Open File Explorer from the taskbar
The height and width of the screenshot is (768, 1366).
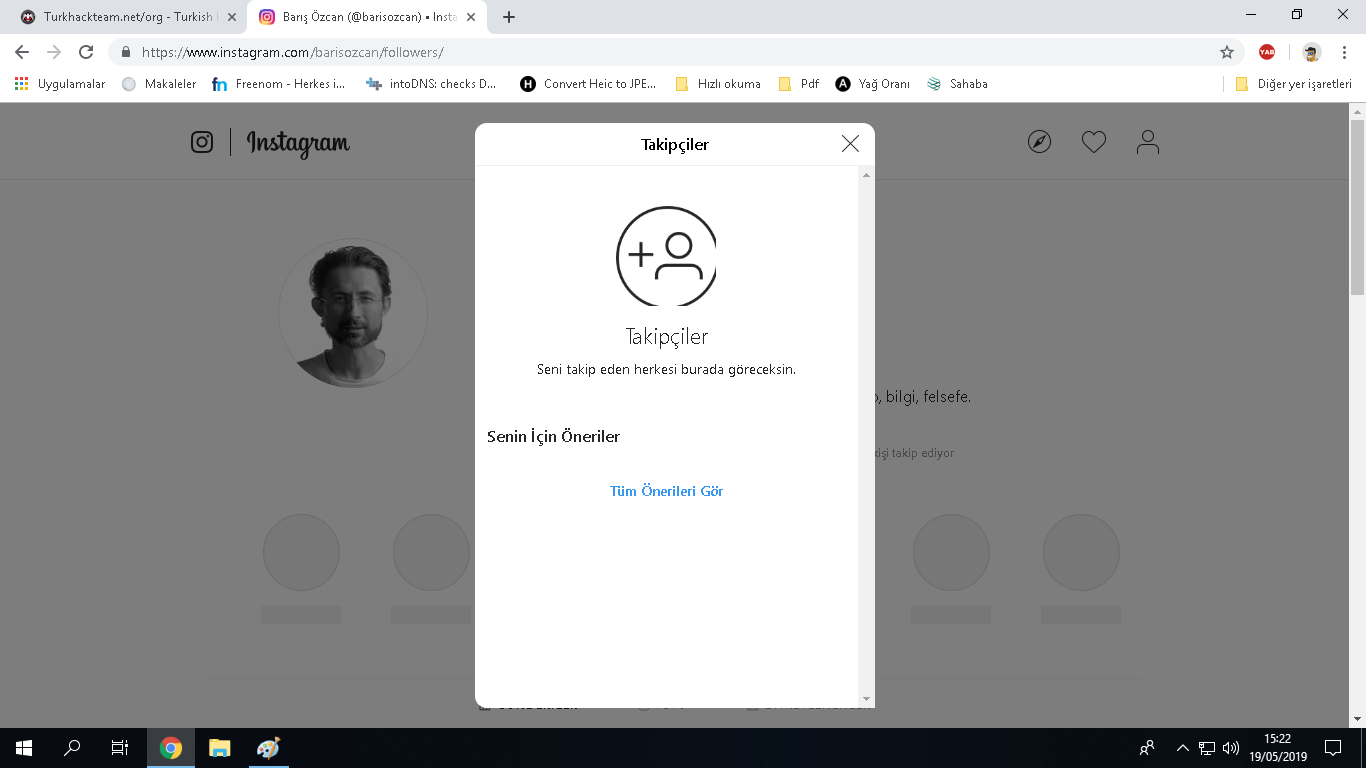click(x=219, y=748)
